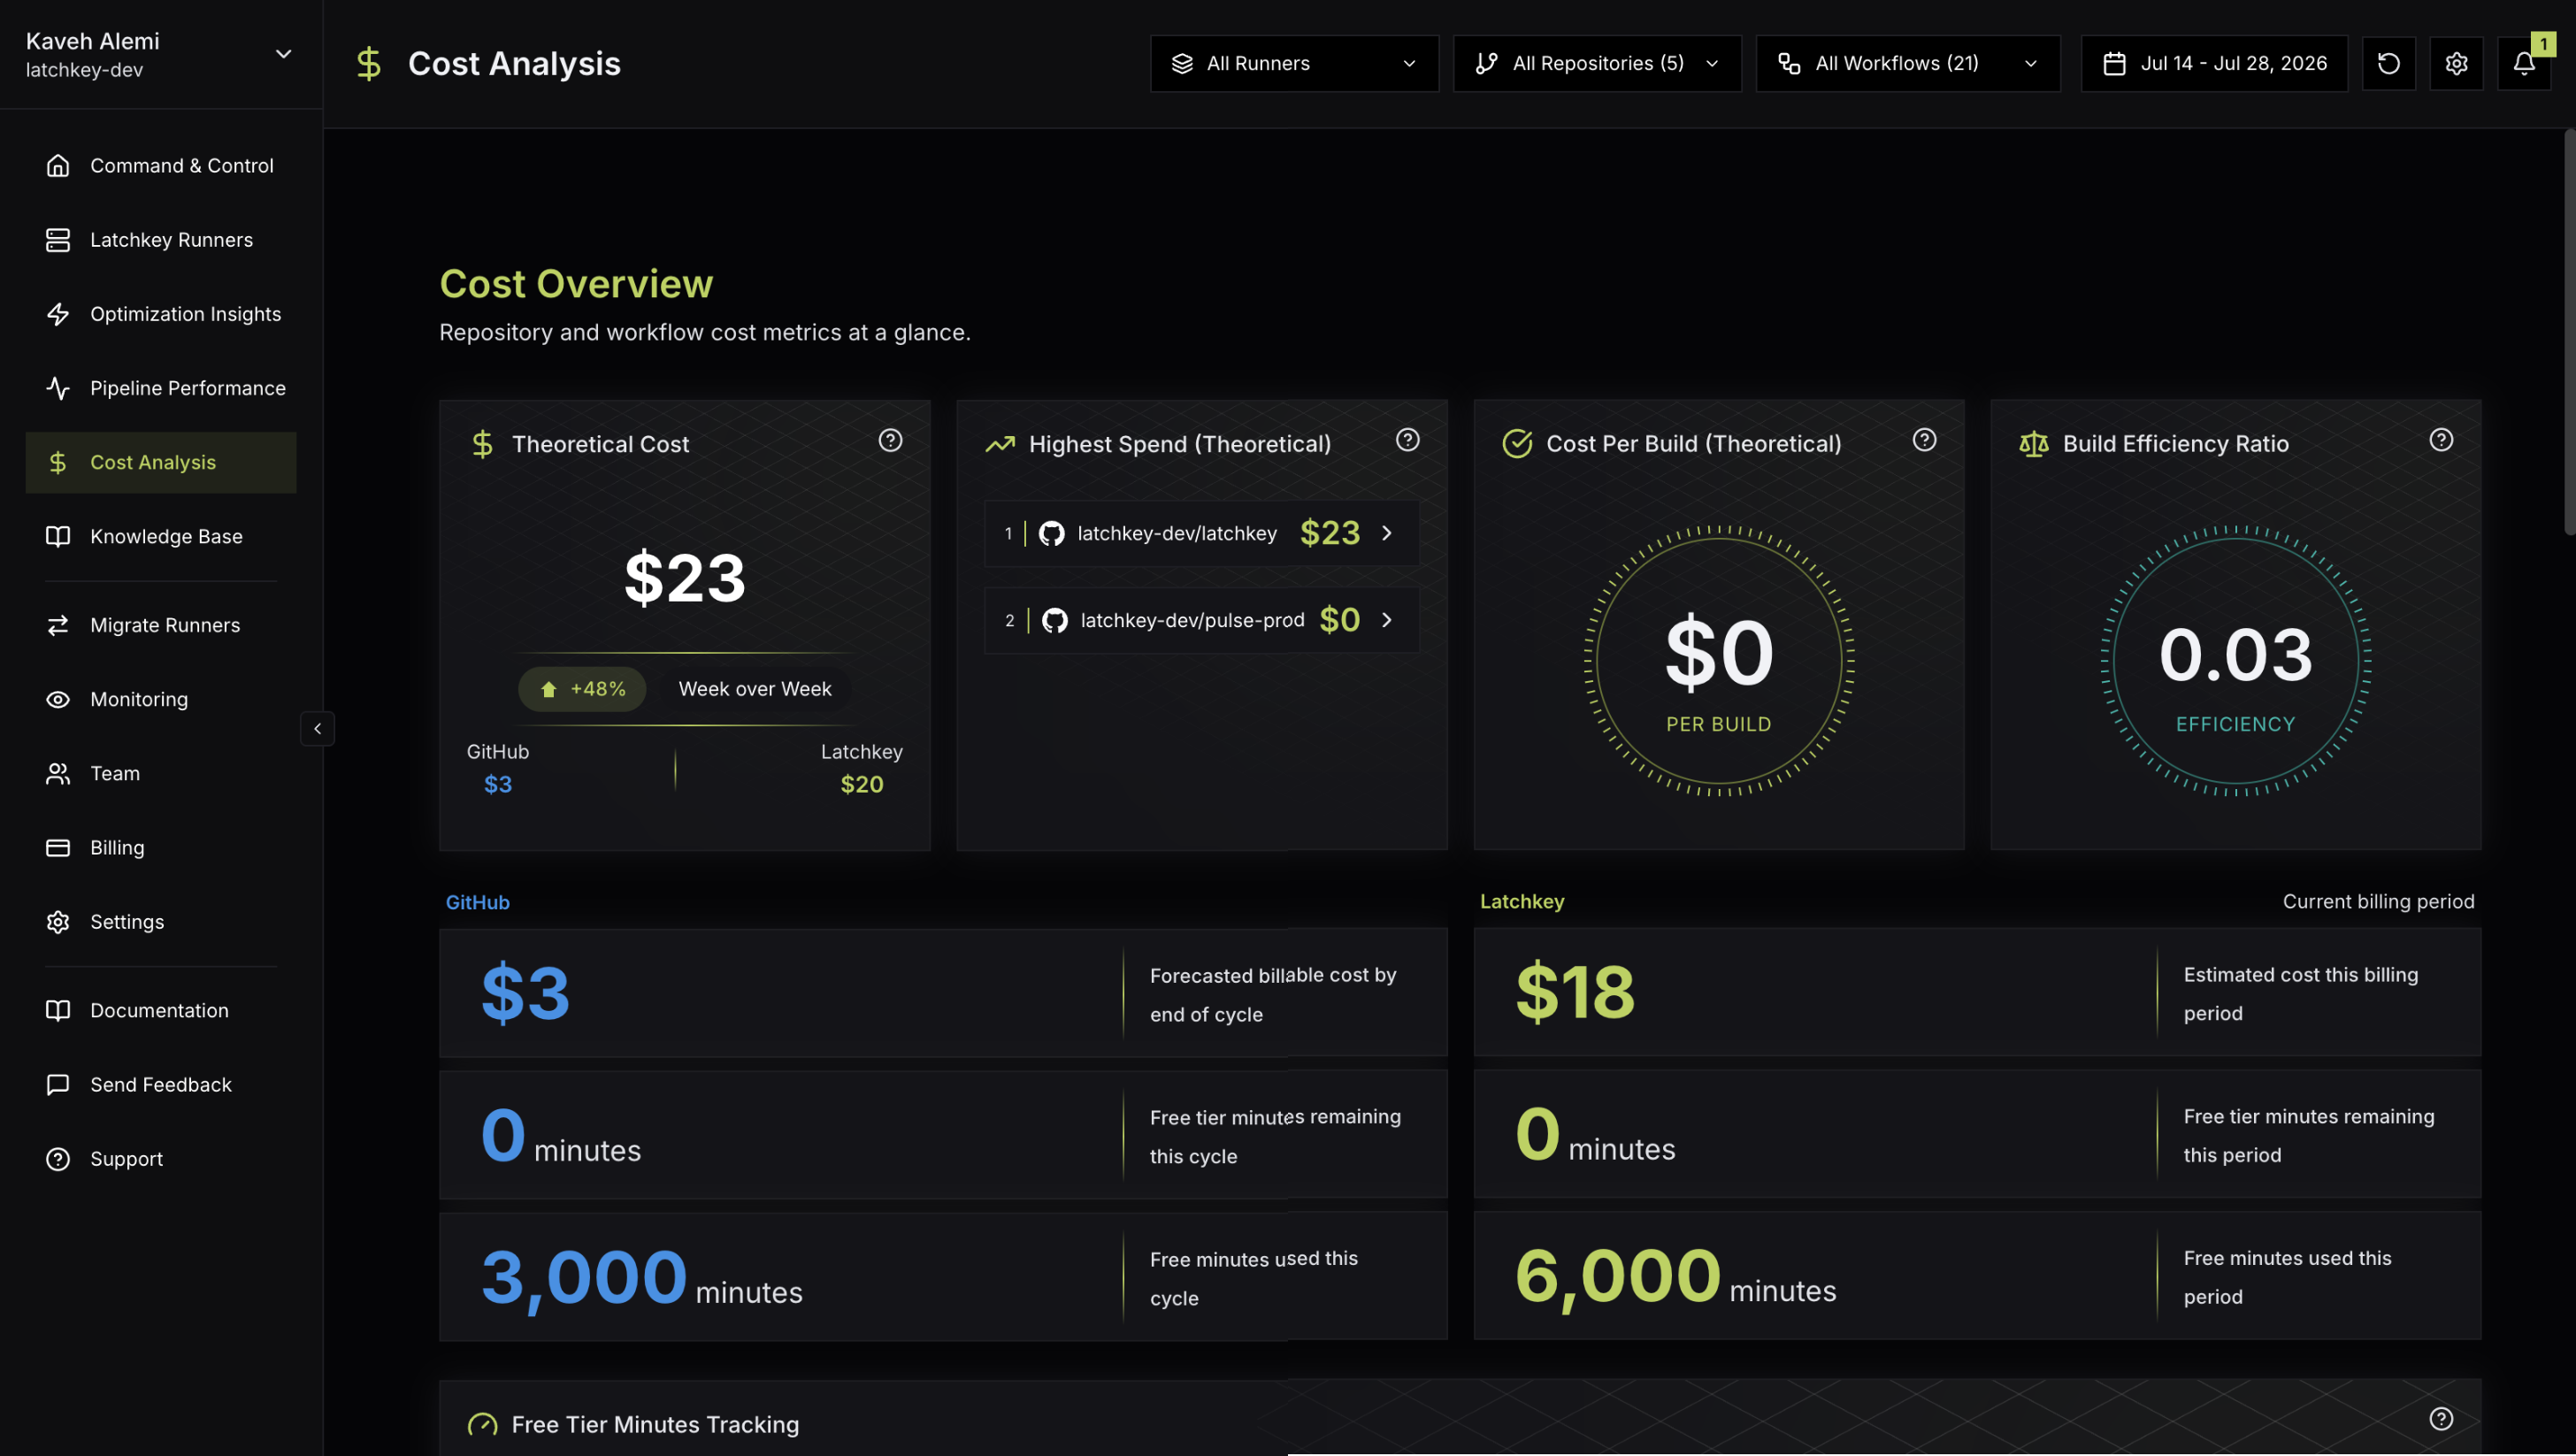Viewport: 2576px width, 1456px height.
Task: Open the notifications bell
Action: click(2523, 63)
